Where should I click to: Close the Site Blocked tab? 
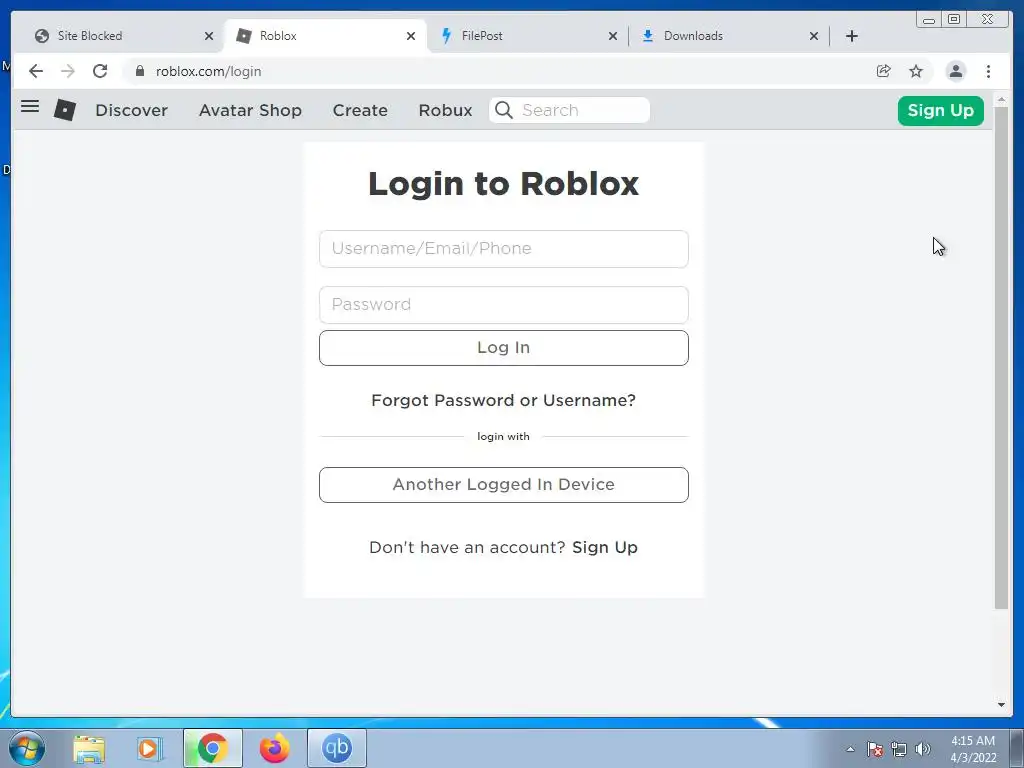pos(209,36)
